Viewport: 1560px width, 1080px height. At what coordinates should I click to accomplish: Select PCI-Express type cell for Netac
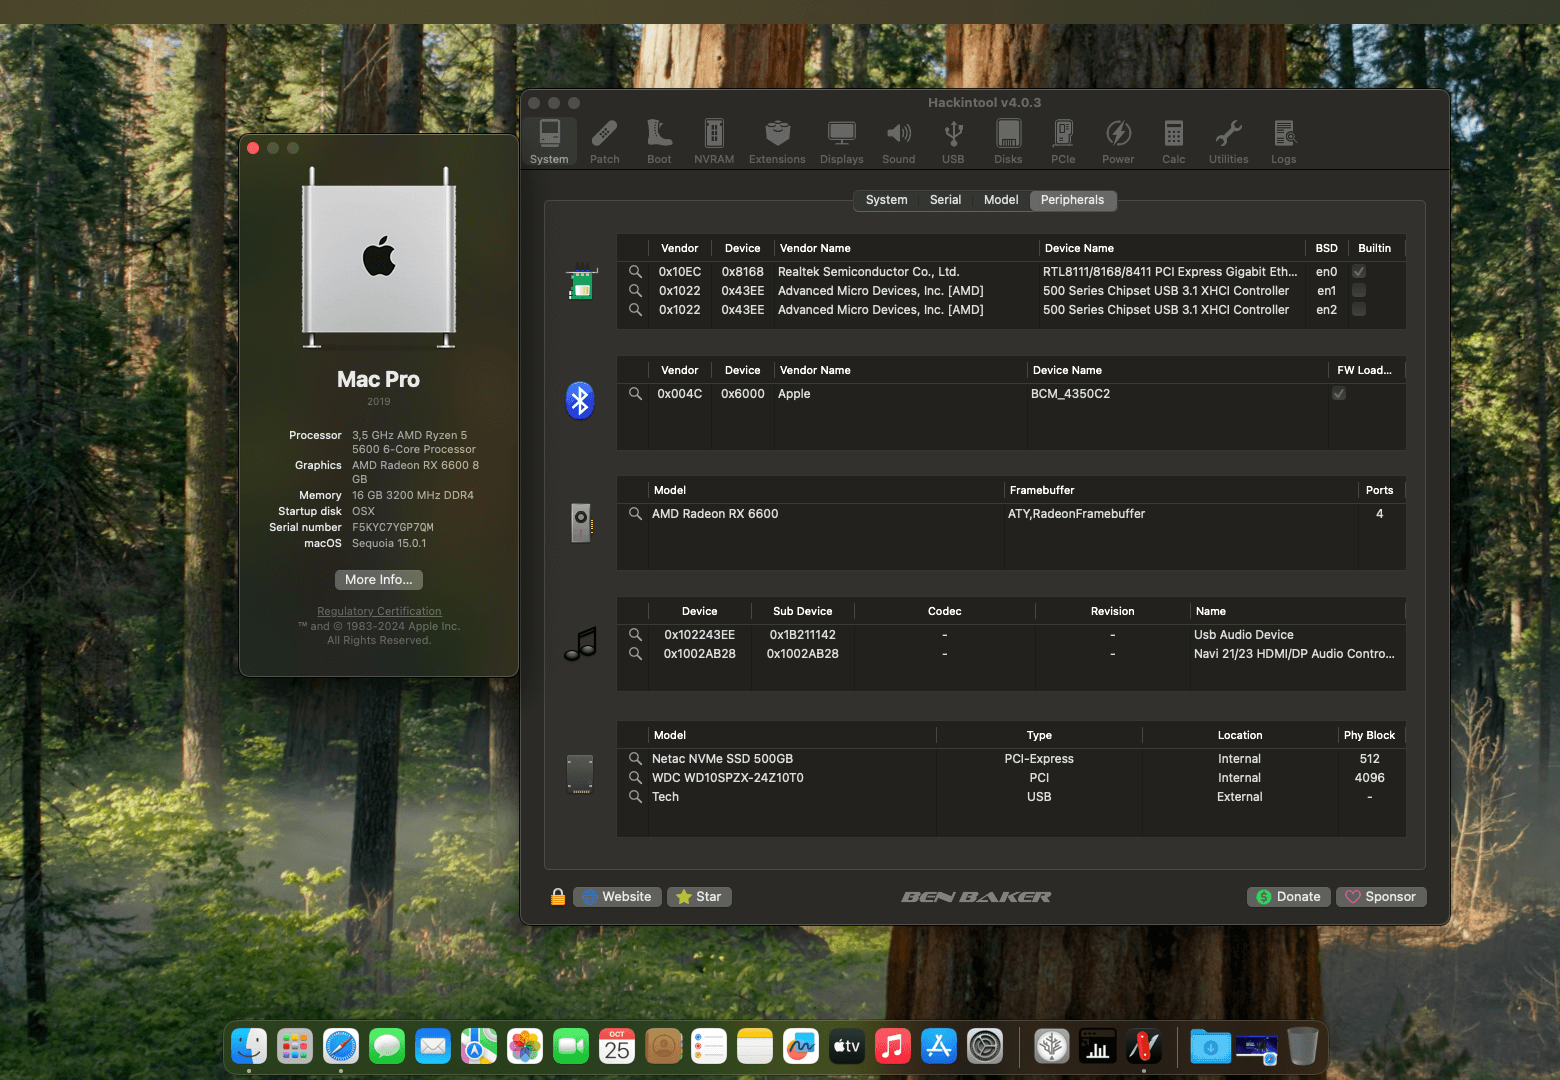point(1039,759)
